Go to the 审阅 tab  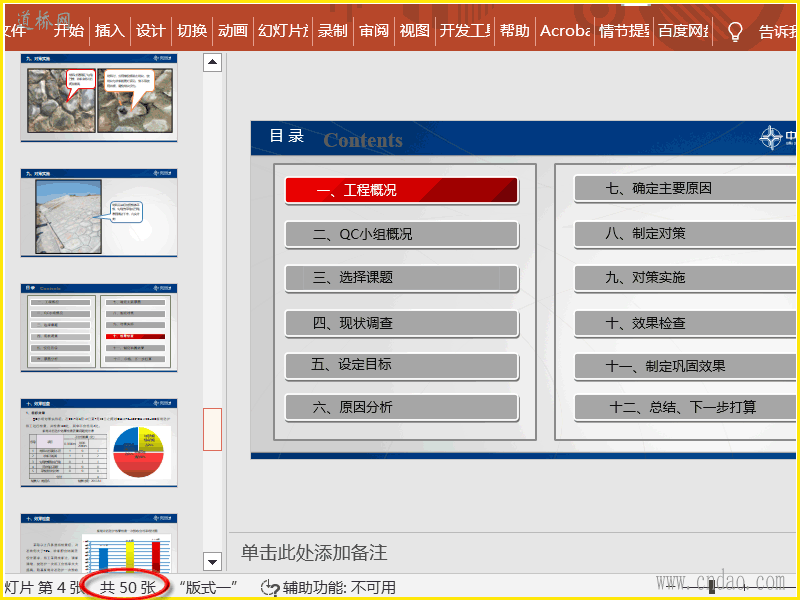pos(374,31)
